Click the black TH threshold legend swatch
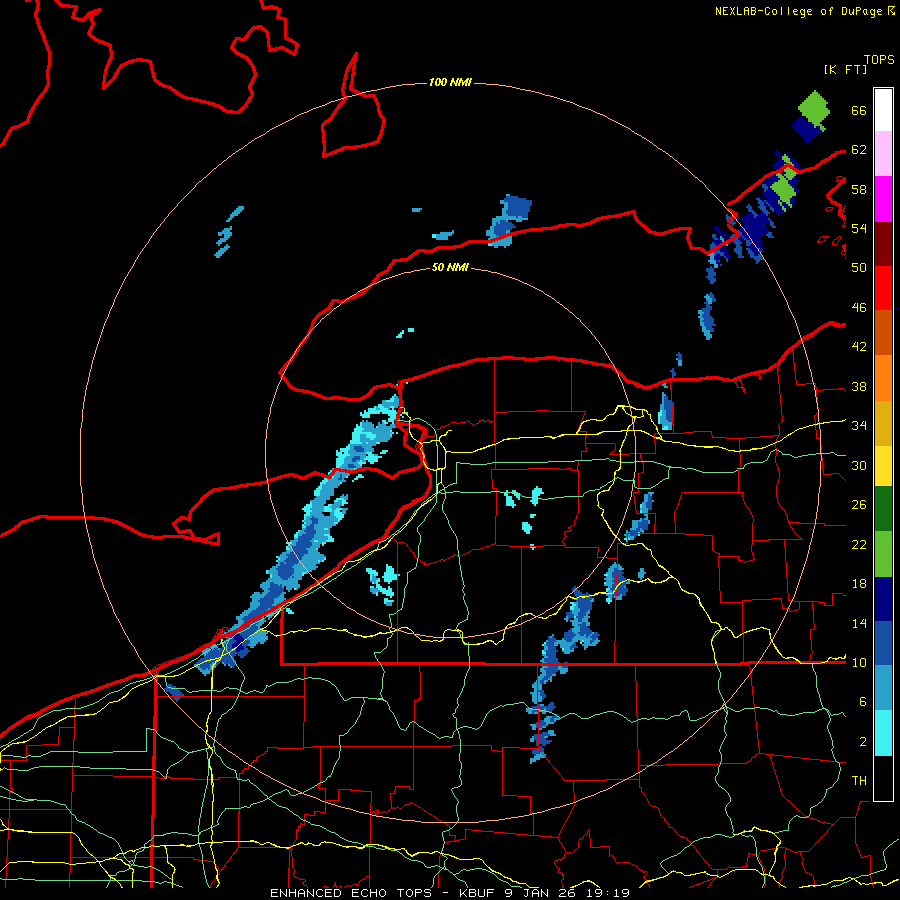 pyautogui.click(x=883, y=778)
